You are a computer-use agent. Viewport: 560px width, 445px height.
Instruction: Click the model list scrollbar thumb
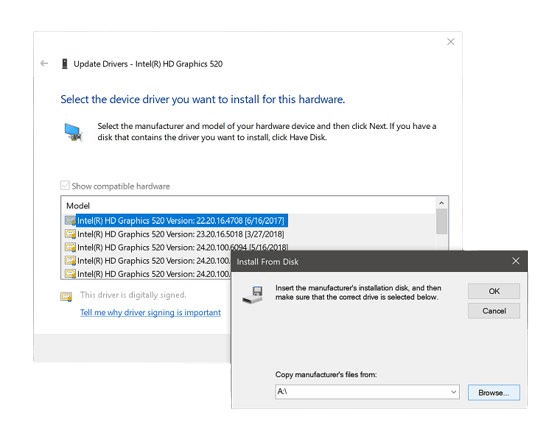point(441,221)
